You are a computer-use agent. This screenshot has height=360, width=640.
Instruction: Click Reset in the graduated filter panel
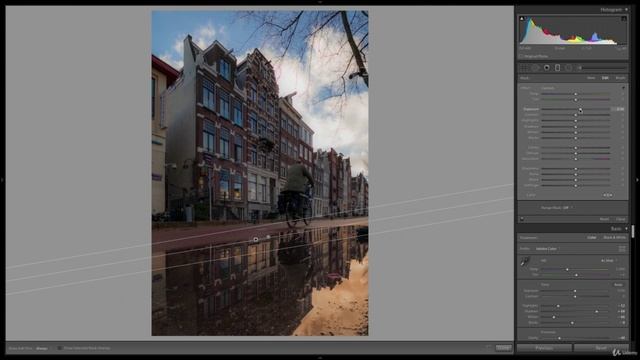604,219
